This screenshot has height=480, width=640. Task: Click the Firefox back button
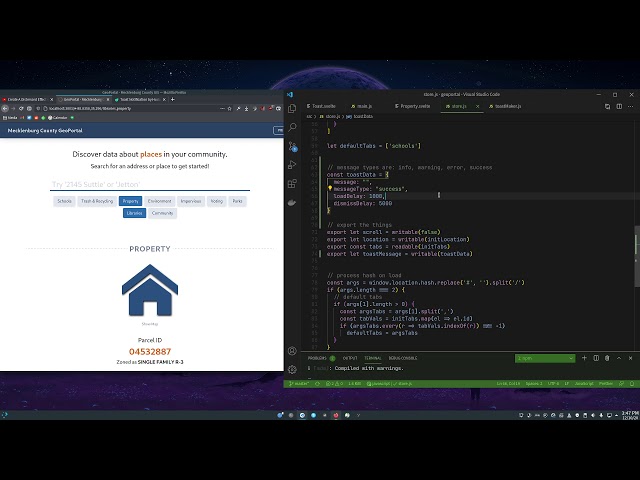(5, 109)
